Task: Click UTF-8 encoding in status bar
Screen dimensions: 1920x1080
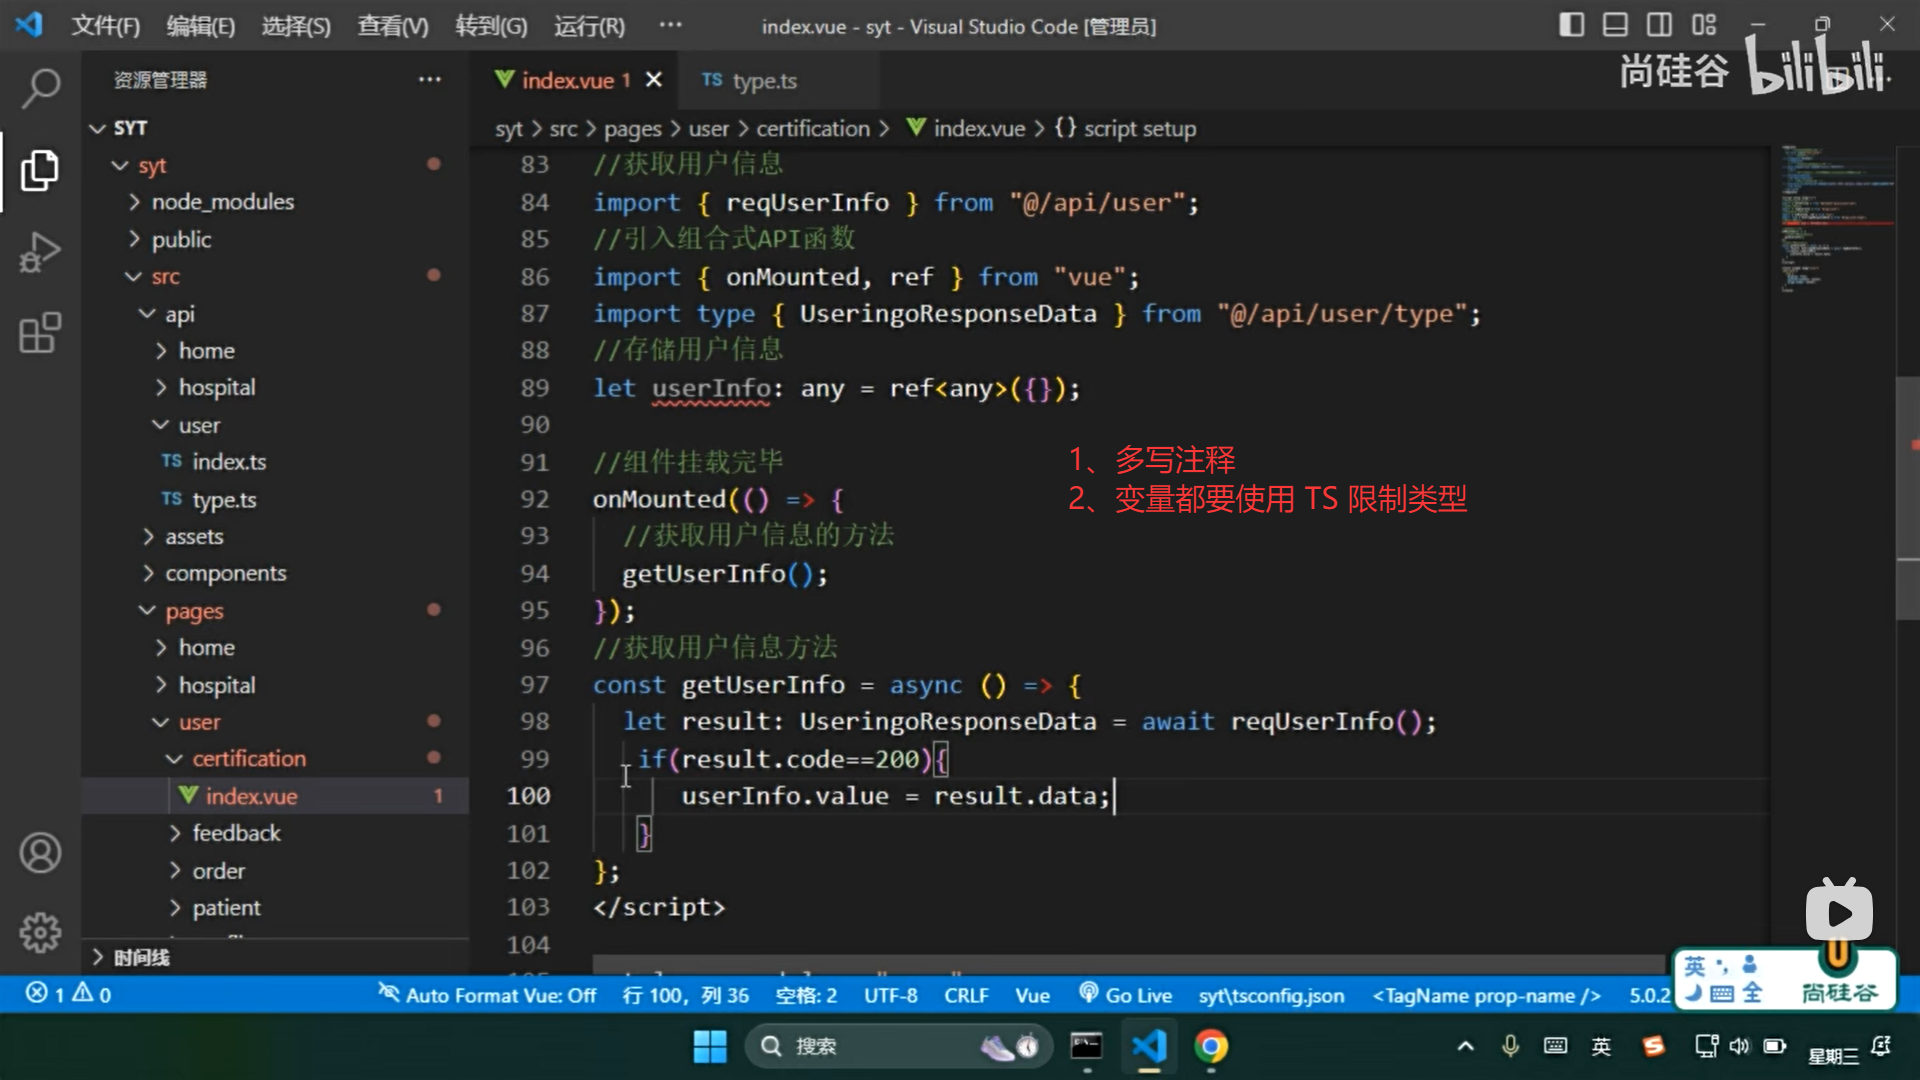Action: click(890, 995)
